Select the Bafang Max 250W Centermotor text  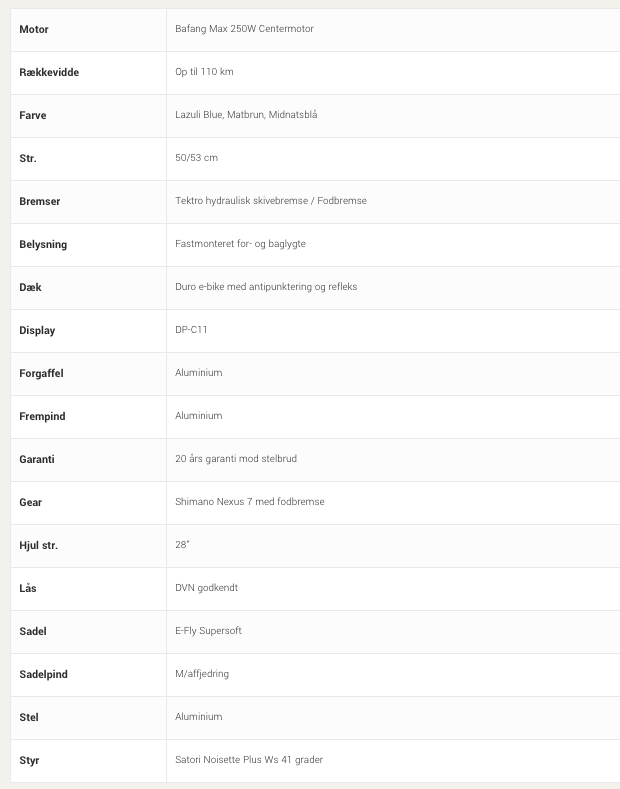click(x=244, y=29)
